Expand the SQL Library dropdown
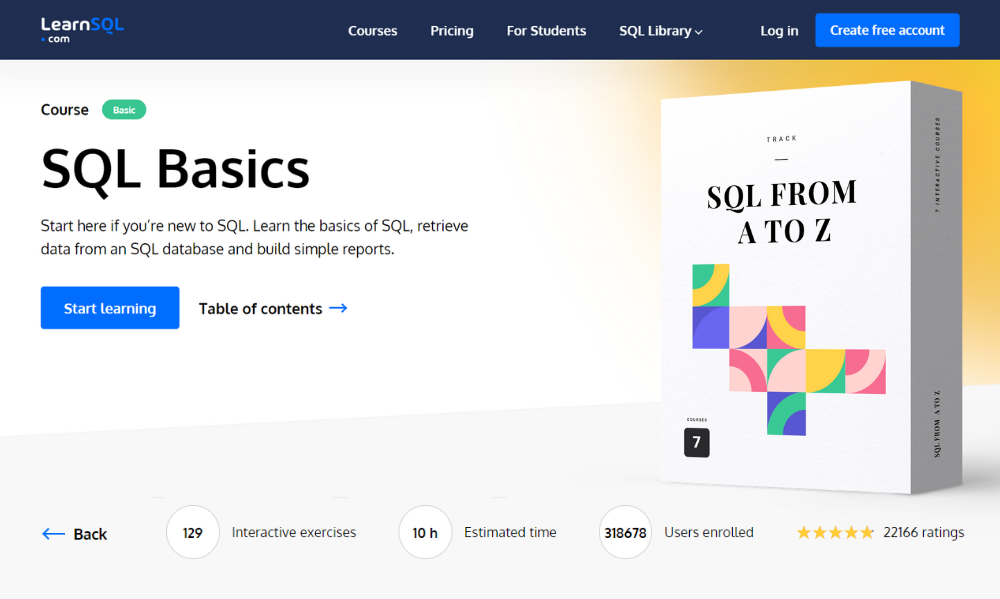1000x599 pixels. [661, 31]
